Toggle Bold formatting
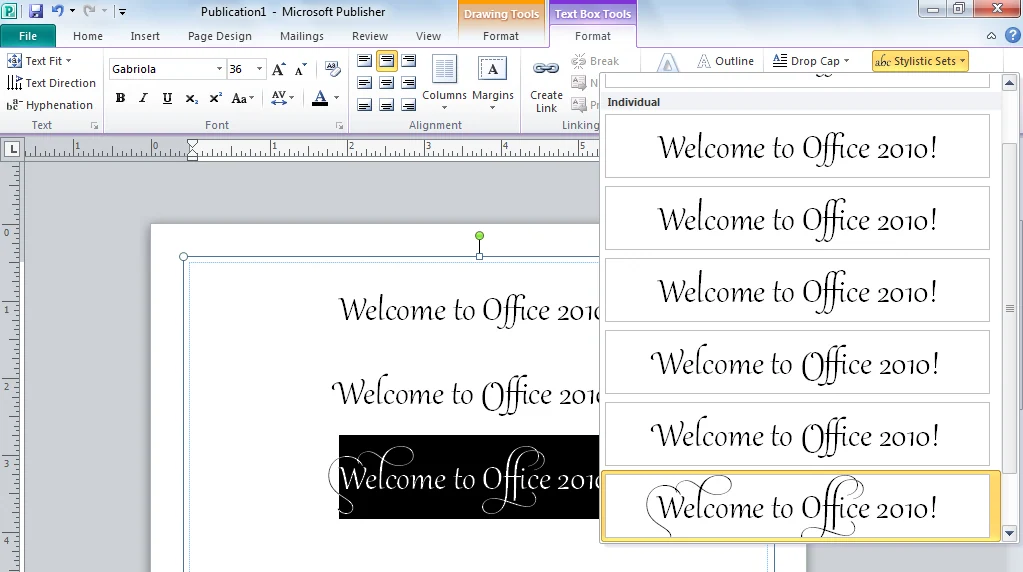Viewport: 1023px width, 572px height. 120,98
